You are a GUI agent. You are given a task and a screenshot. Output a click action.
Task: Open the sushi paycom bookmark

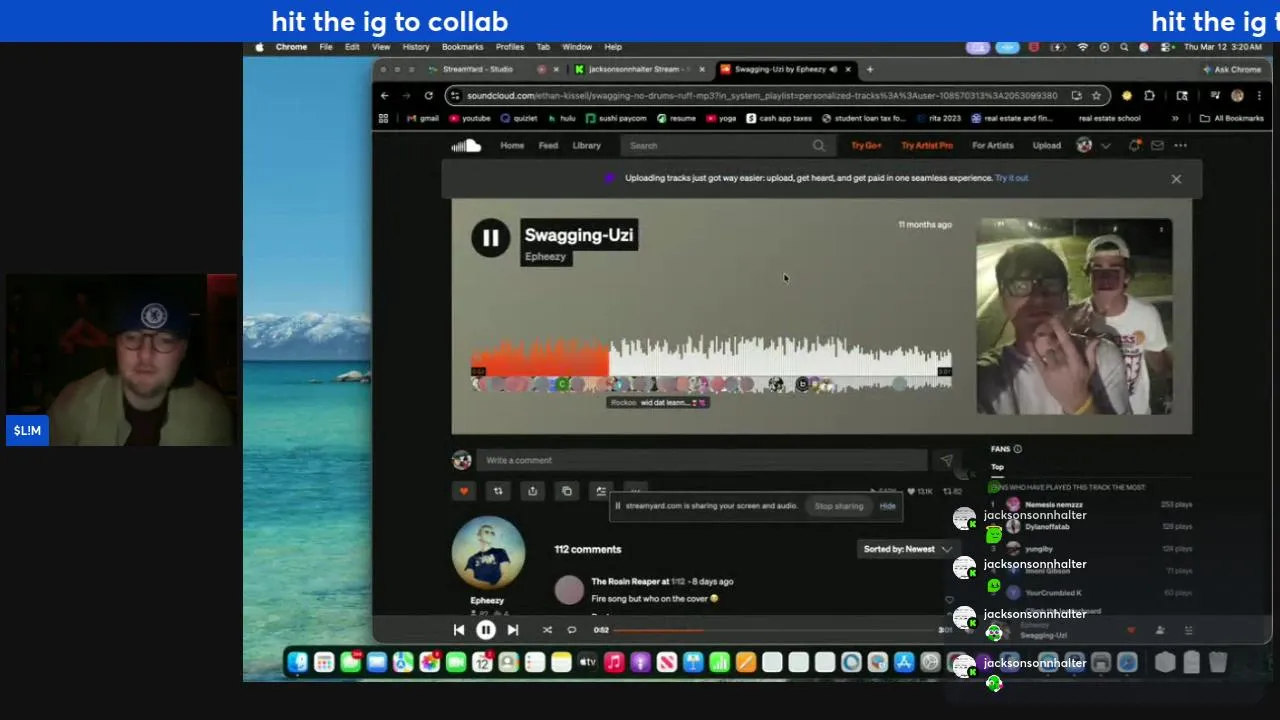pos(616,118)
